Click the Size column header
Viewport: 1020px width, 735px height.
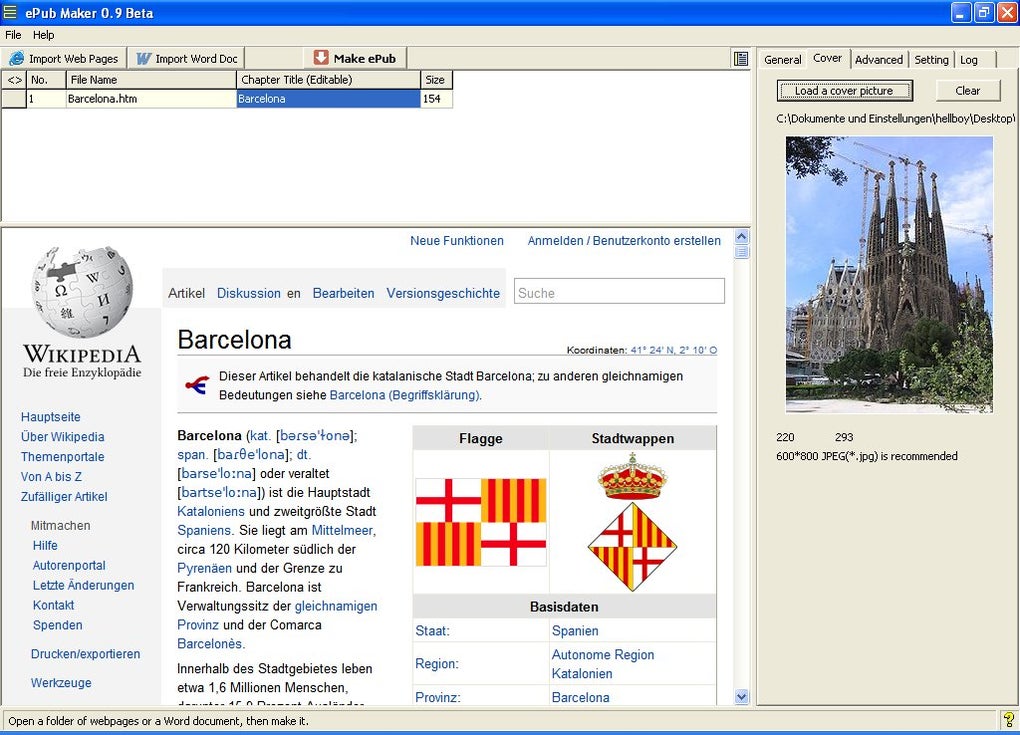[436, 80]
